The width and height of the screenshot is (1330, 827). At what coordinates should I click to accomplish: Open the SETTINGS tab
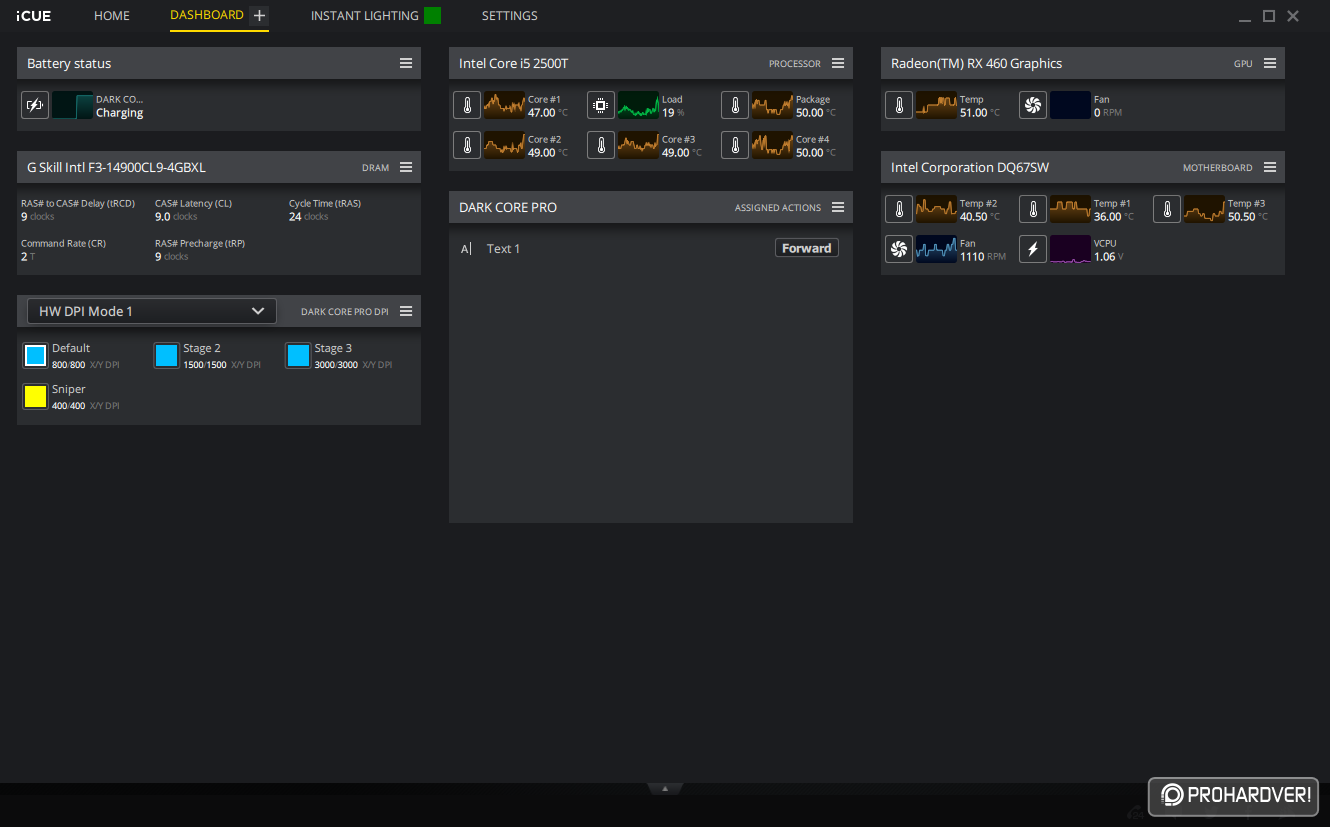510,16
